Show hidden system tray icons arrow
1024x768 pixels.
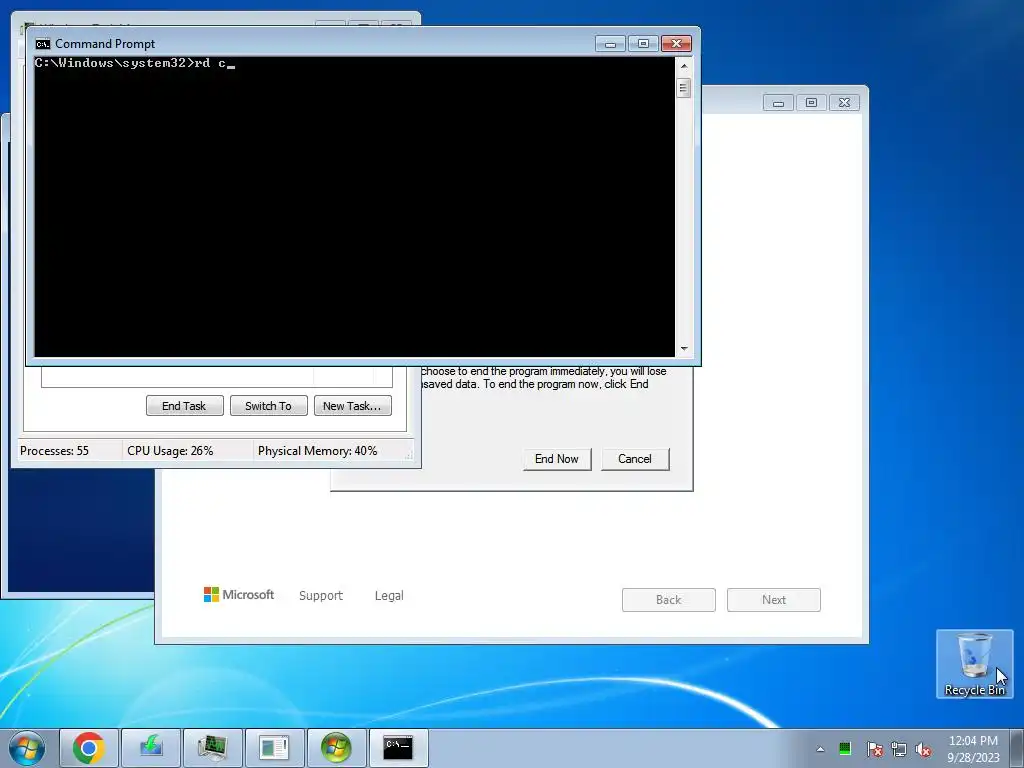[820, 749]
